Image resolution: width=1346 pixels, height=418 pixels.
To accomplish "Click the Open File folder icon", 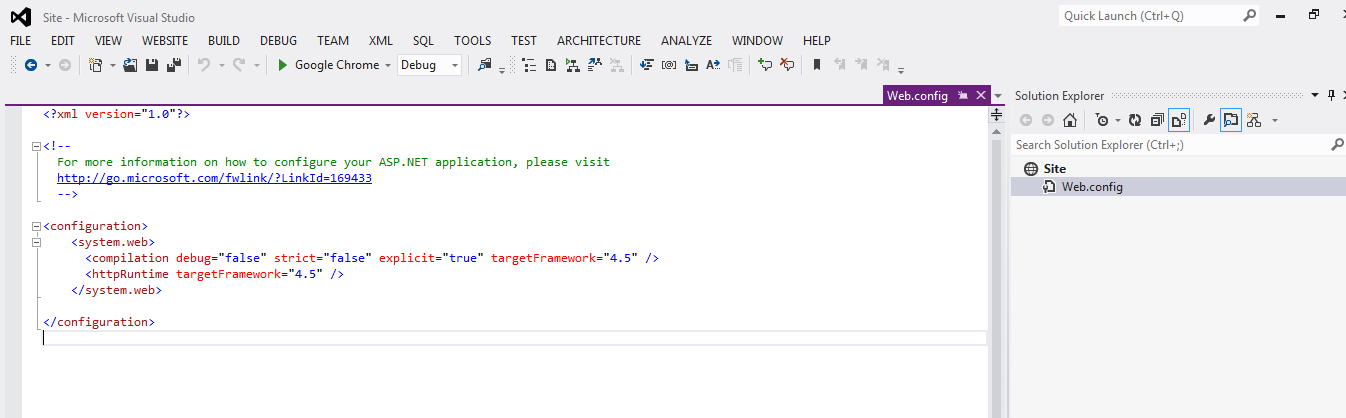I will click(x=130, y=65).
